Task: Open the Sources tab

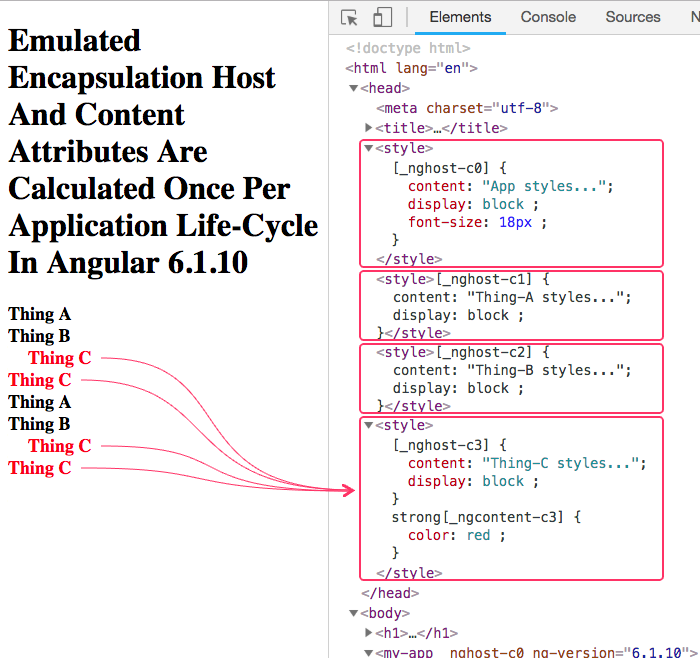Action: point(632,17)
